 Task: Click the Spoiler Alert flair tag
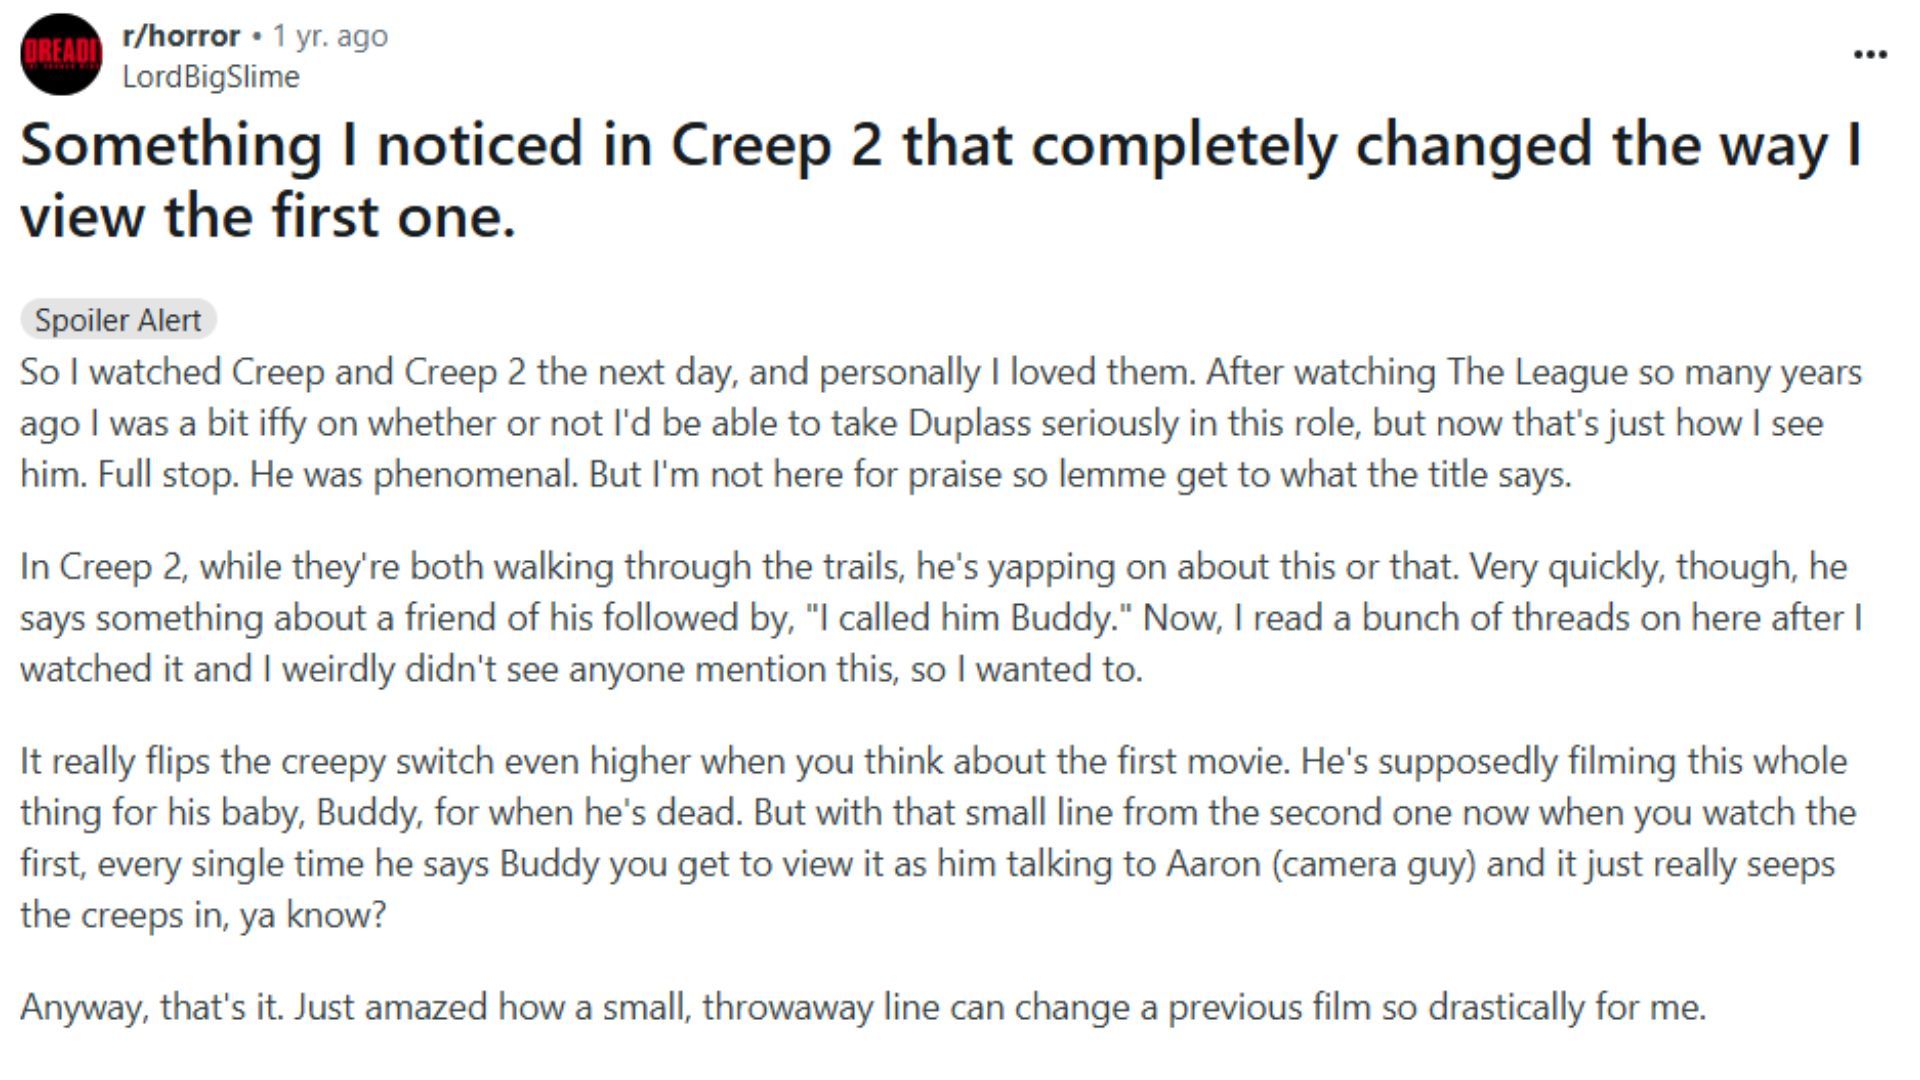118,320
